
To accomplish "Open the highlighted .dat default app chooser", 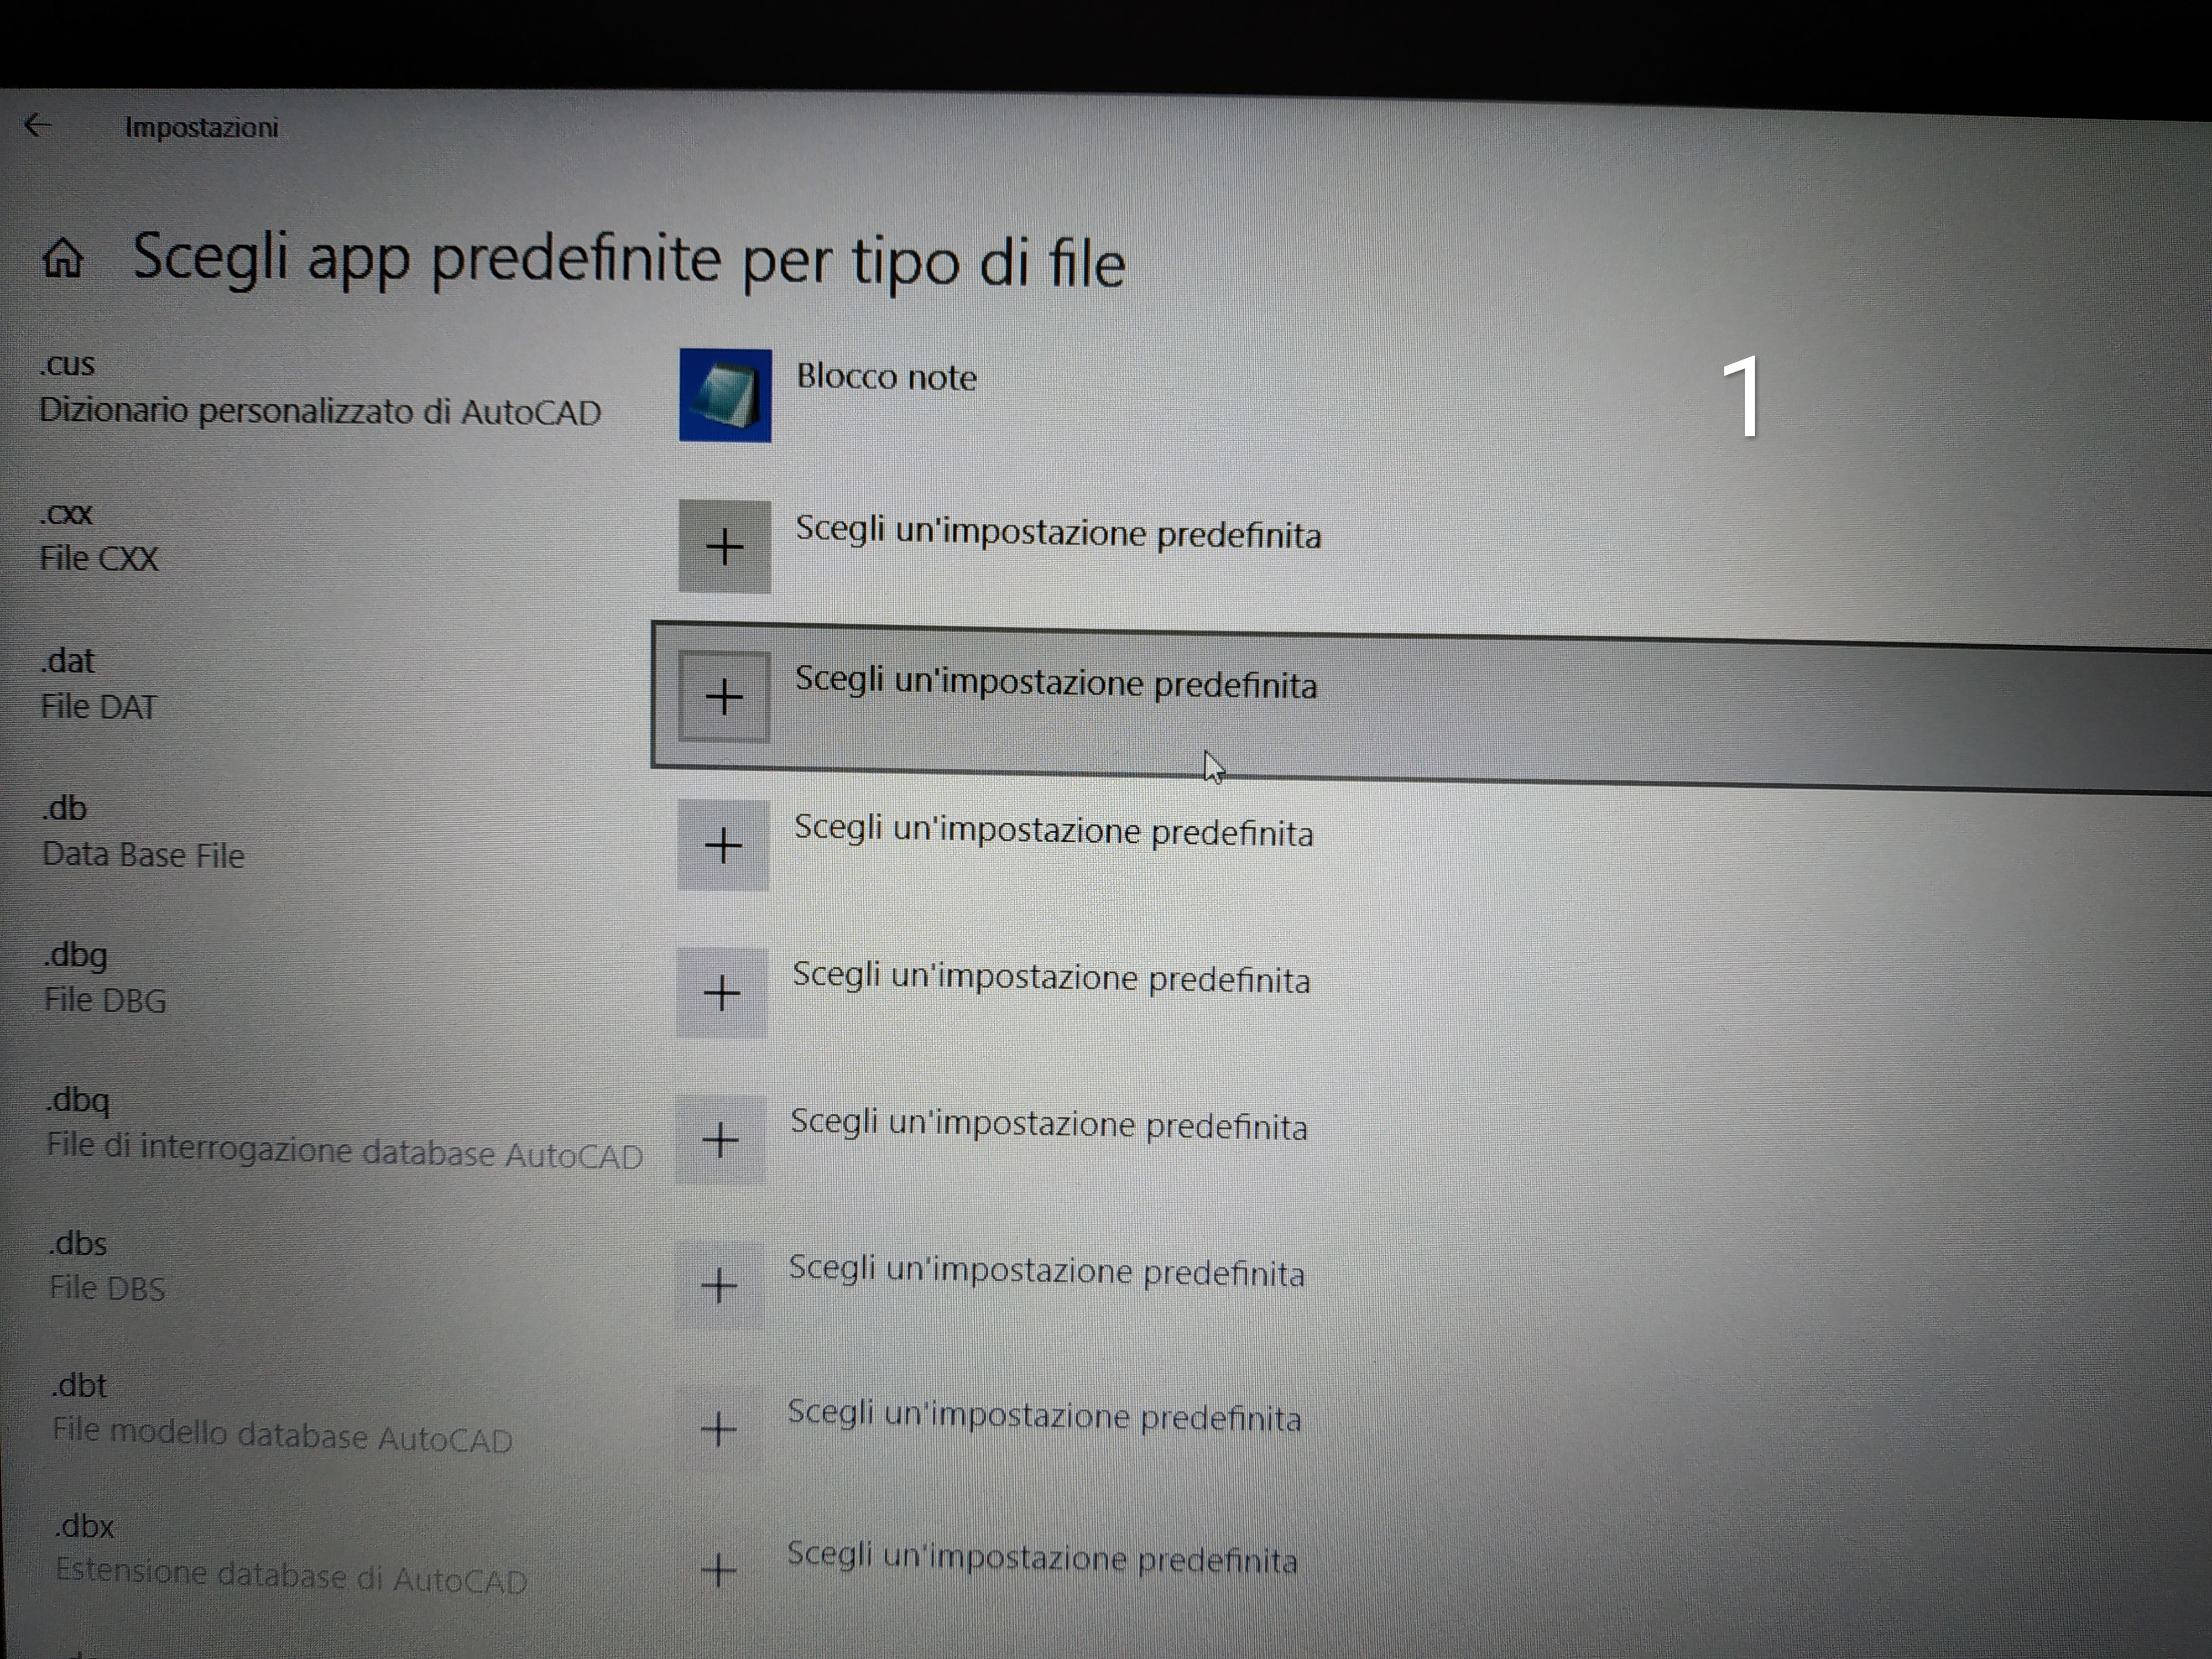I will coord(1056,683).
